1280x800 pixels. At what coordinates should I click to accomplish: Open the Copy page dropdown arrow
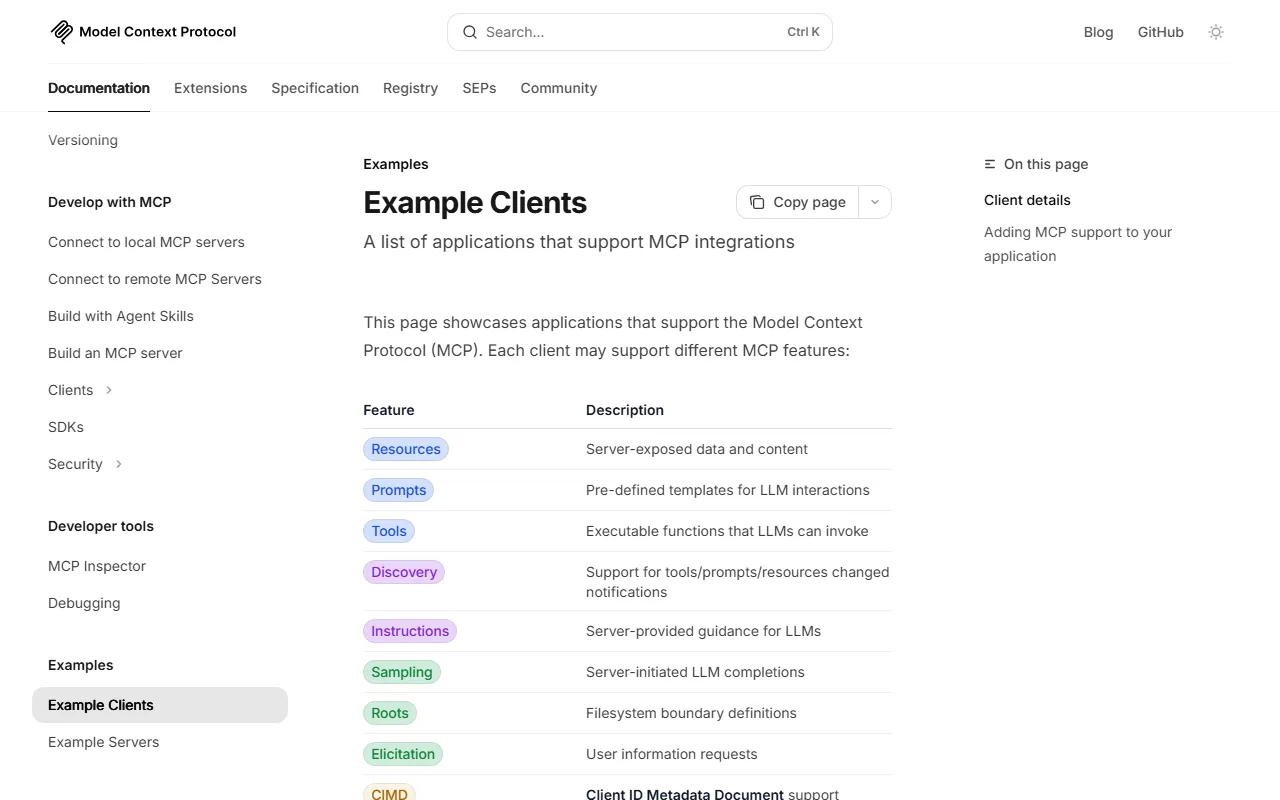(x=875, y=202)
